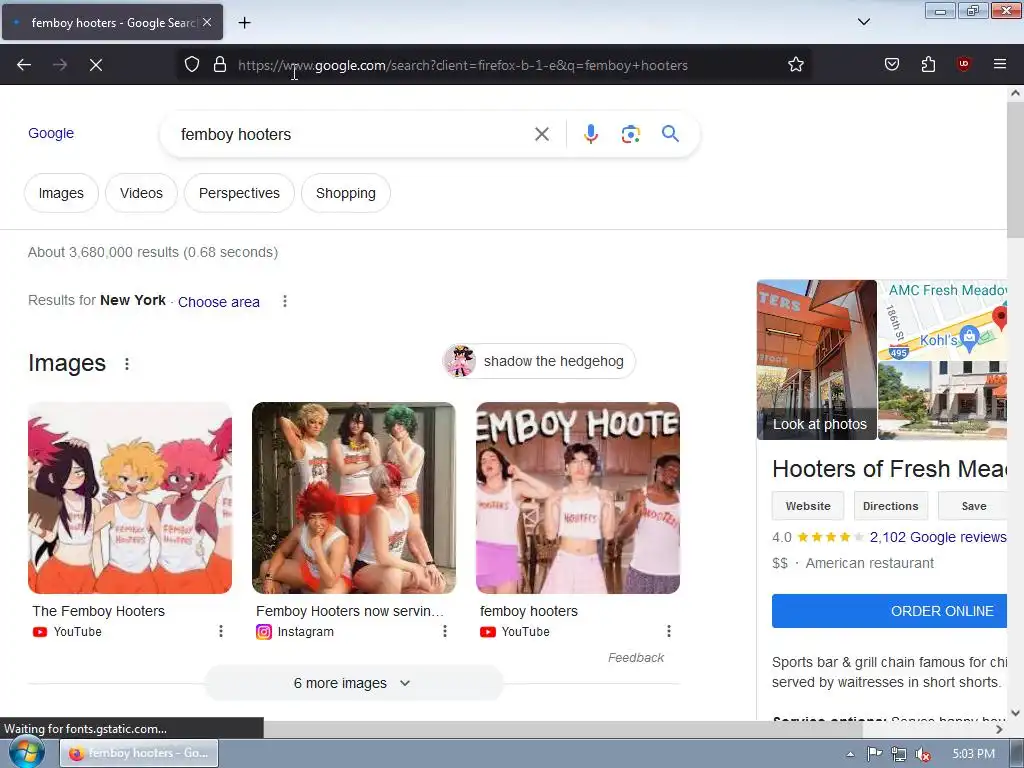Open location options three-dot menu

pos(285,301)
